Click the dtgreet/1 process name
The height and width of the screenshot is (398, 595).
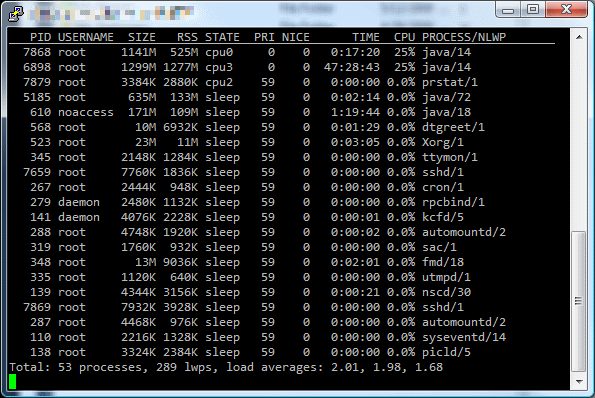(453, 127)
